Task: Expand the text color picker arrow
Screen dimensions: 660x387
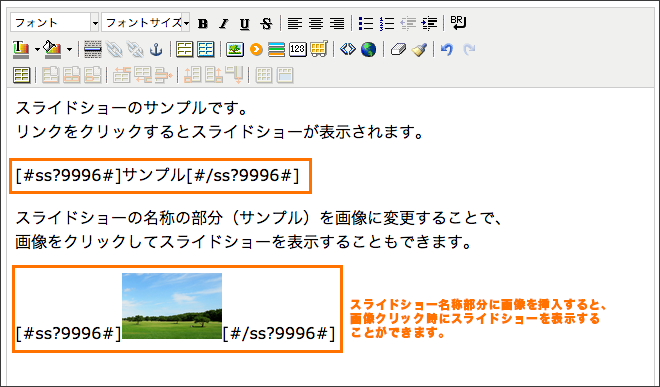Action: point(37,50)
